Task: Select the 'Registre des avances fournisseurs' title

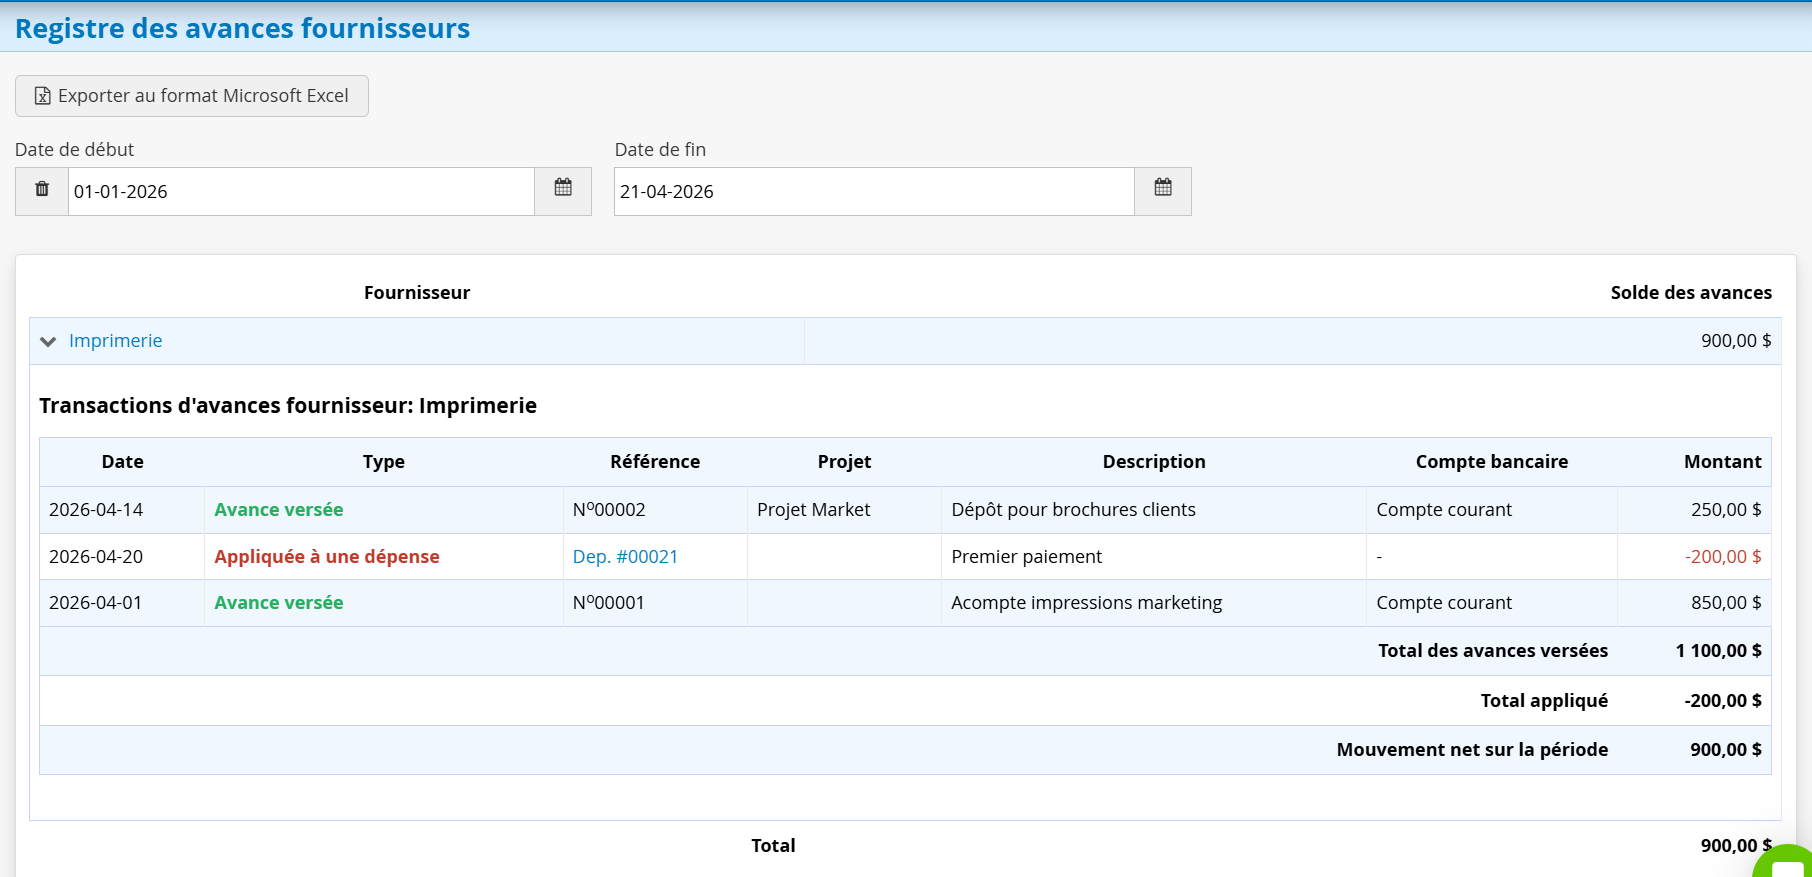Action: pos(242,28)
